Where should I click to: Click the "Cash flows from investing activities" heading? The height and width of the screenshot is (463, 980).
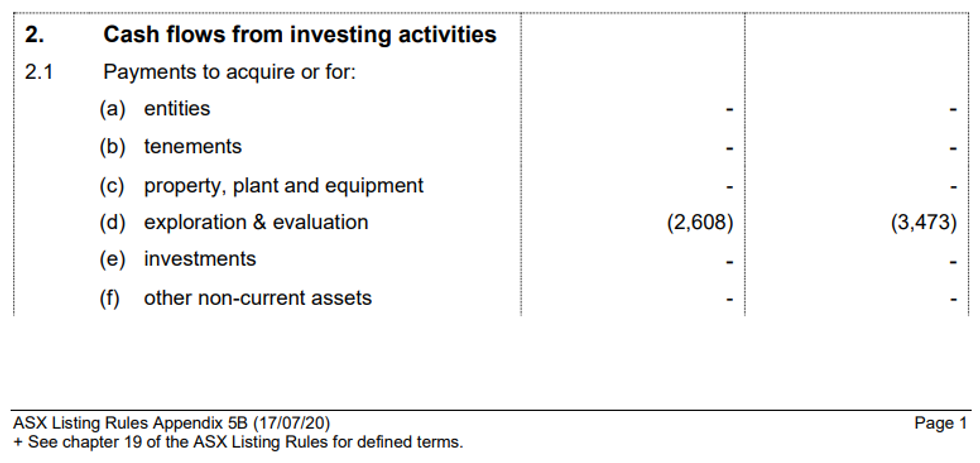(300, 35)
